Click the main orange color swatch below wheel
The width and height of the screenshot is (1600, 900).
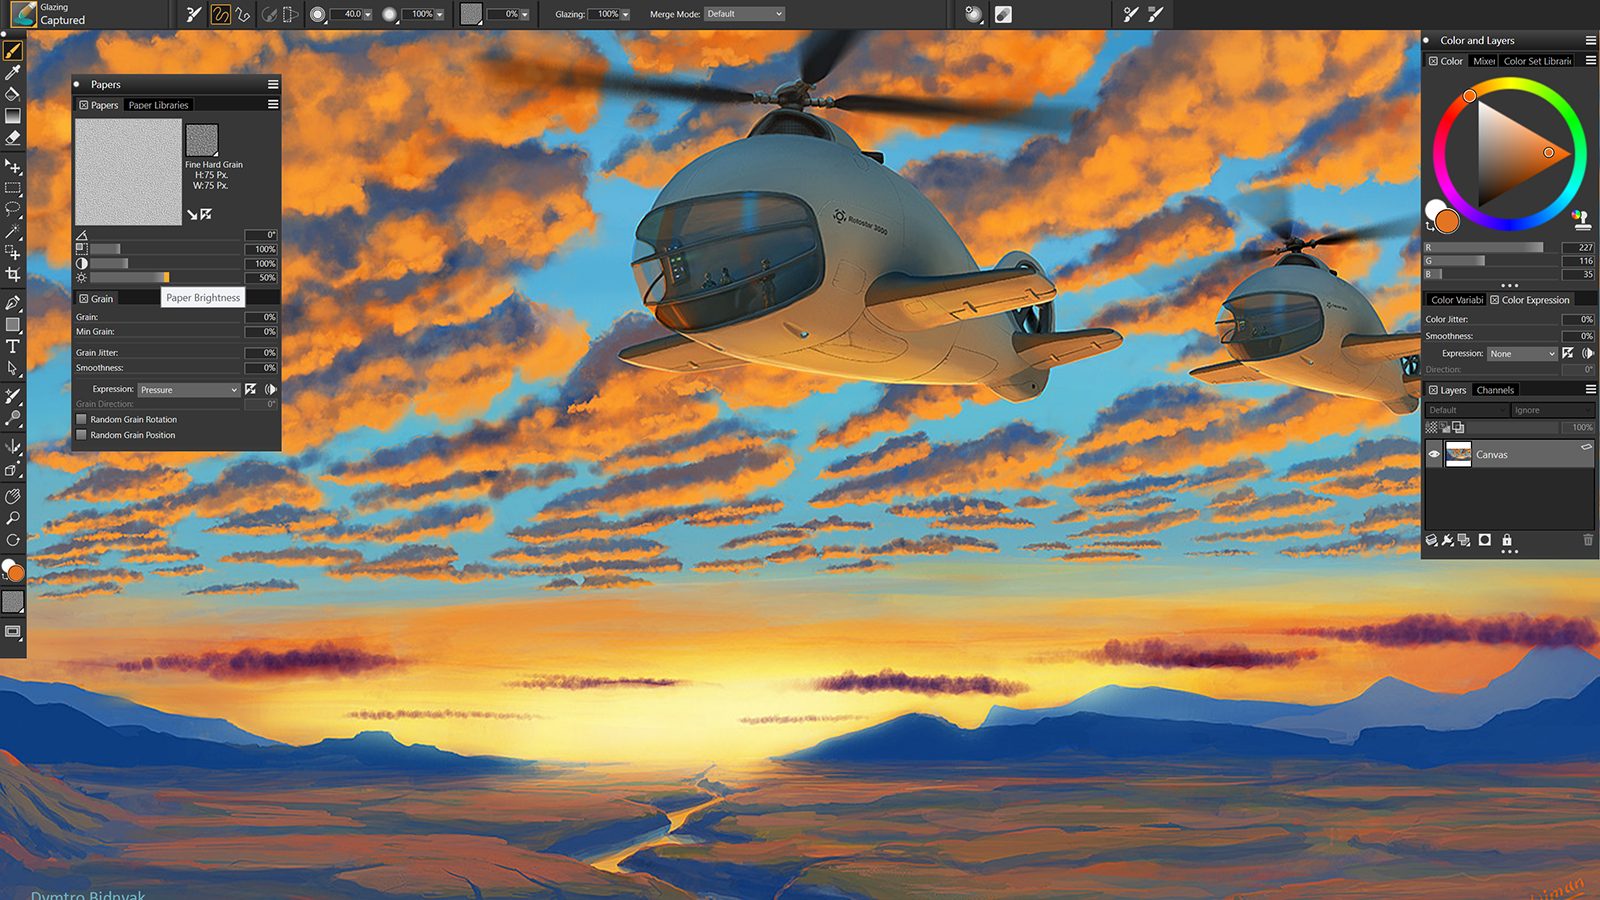1447,221
